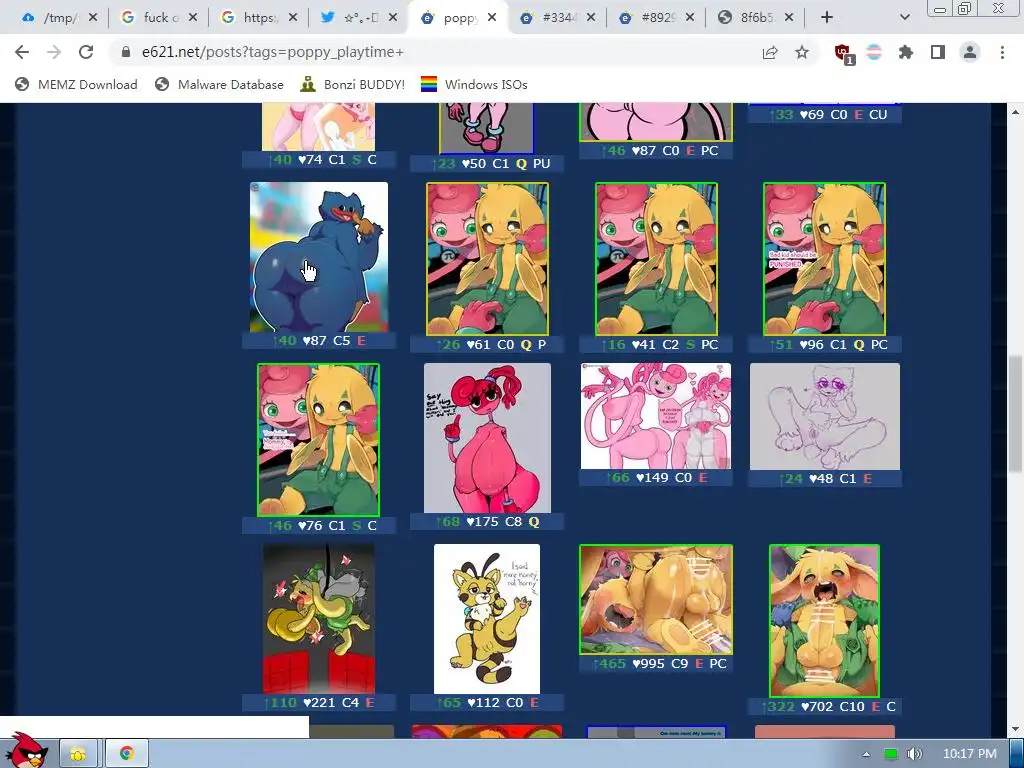Close the active poppy tab
The width and height of the screenshot is (1024, 768).
coord(492,18)
